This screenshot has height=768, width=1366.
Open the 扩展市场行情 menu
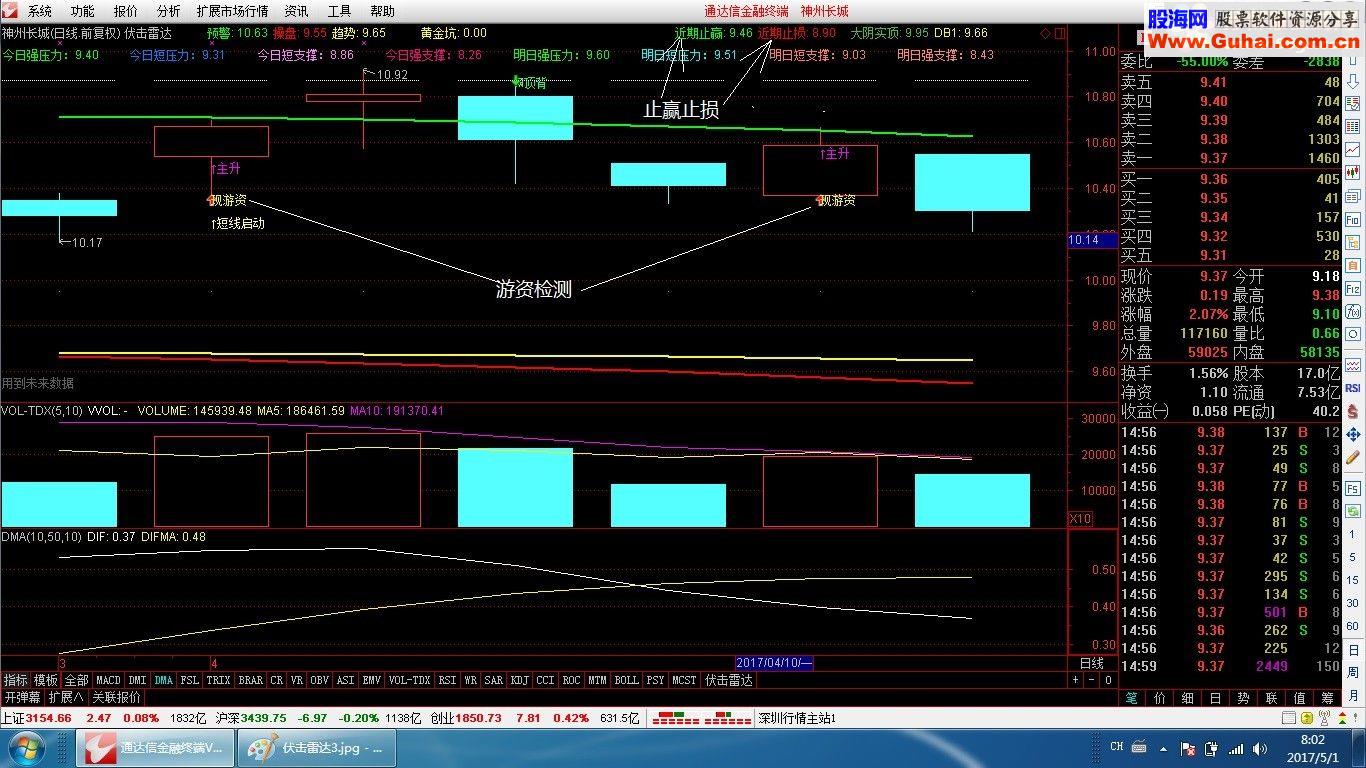[232, 11]
